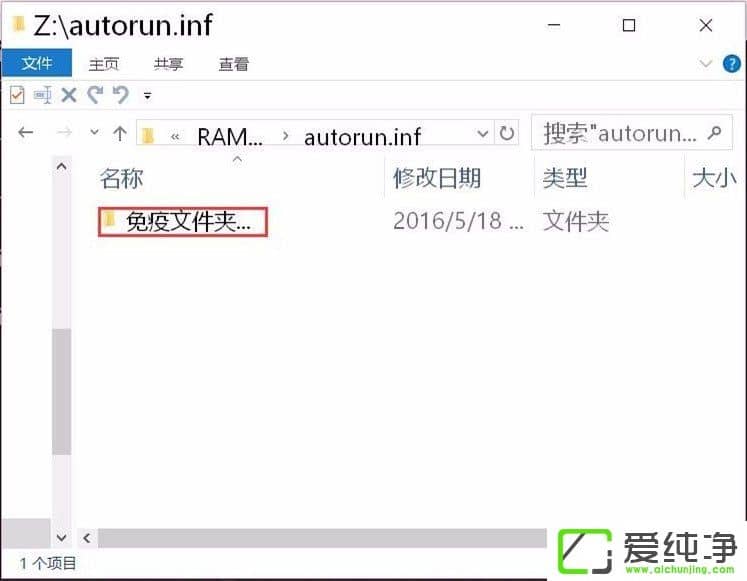This screenshot has width=747, height=581.
Task: Sort by the 类型 column header
Action: click(565, 179)
